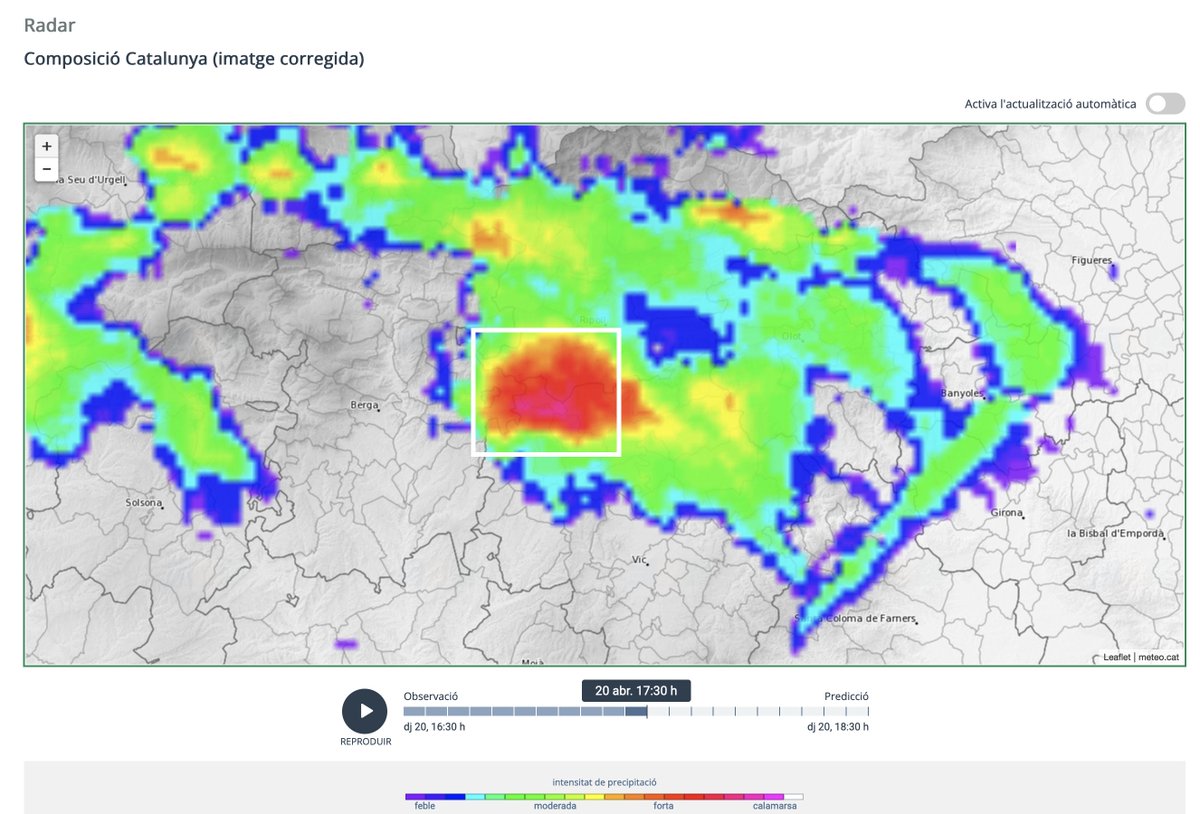1200x814 pixels.
Task: Click the 'la Bisbal d'Empordà' map label
Action: point(1115,534)
